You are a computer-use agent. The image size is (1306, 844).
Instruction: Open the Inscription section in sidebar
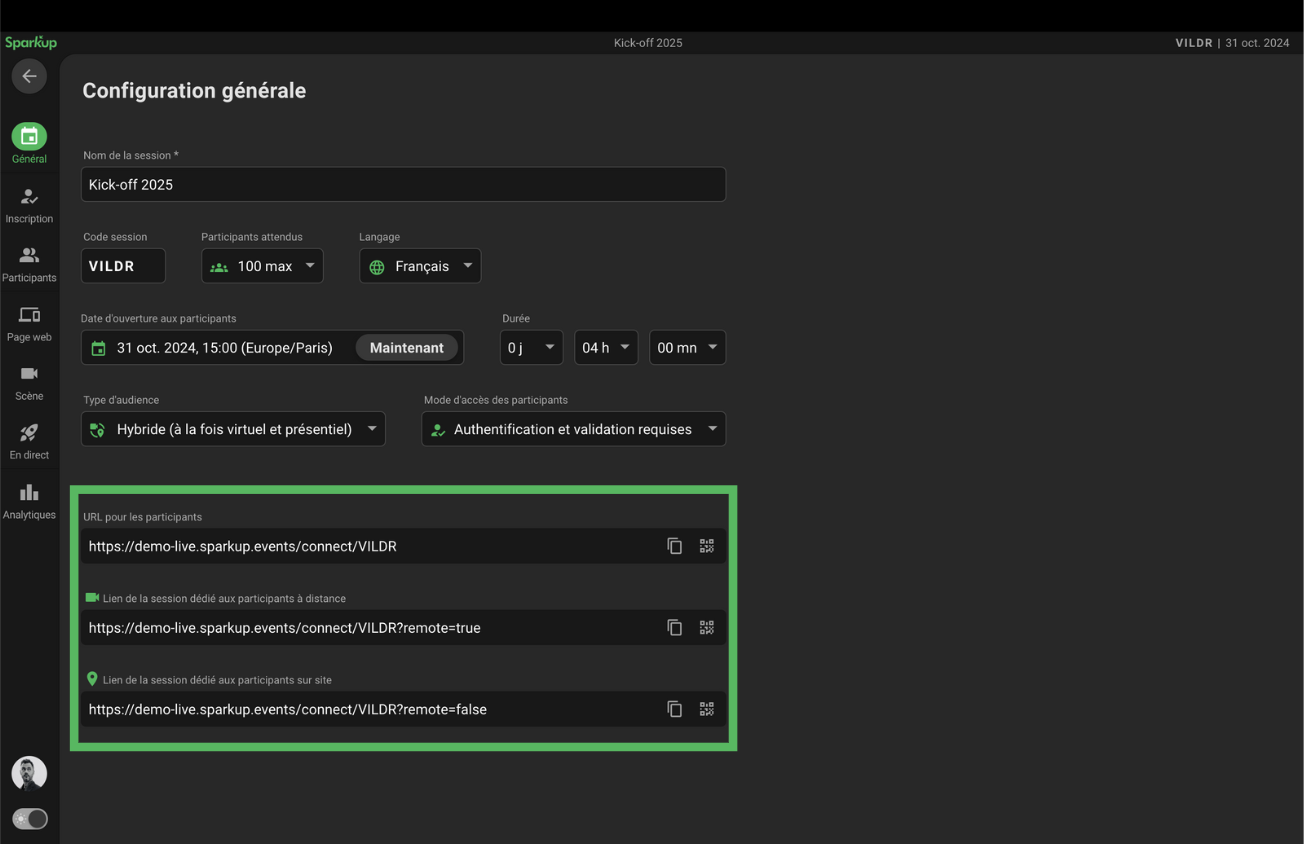pyautogui.click(x=29, y=206)
